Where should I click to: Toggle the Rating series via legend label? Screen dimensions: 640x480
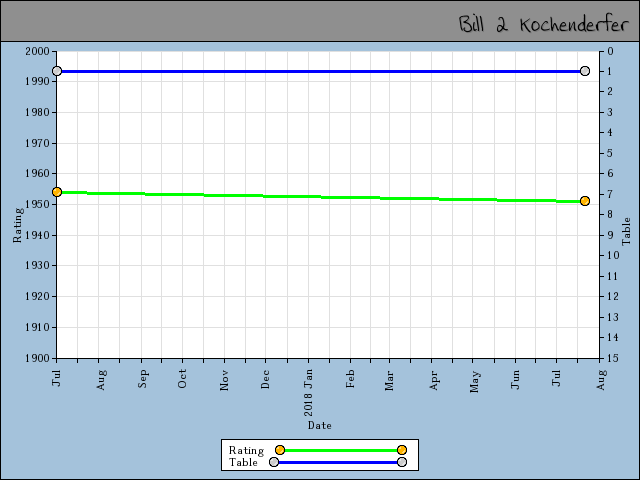point(246,450)
